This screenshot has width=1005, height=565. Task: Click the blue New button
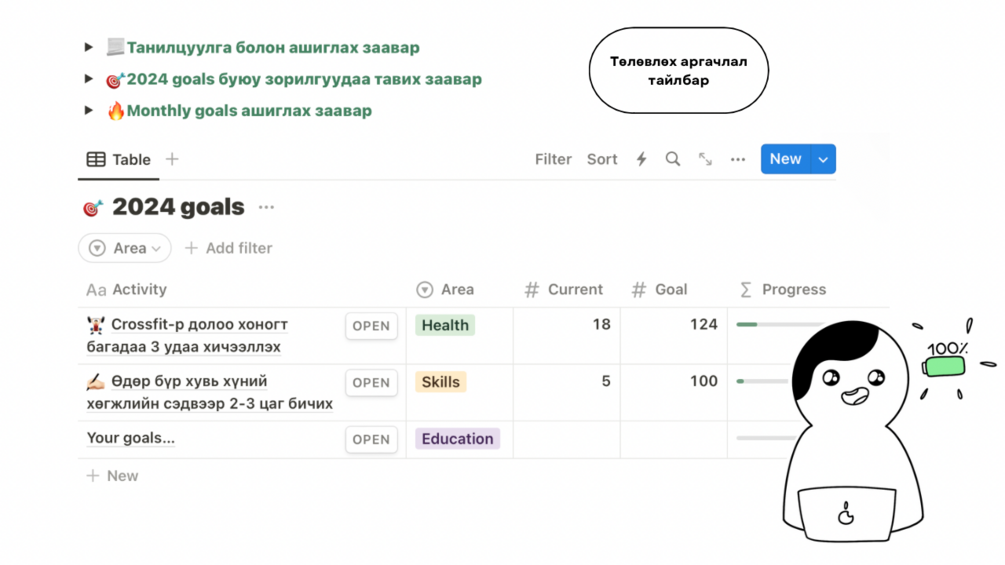click(x=785, y=159)
